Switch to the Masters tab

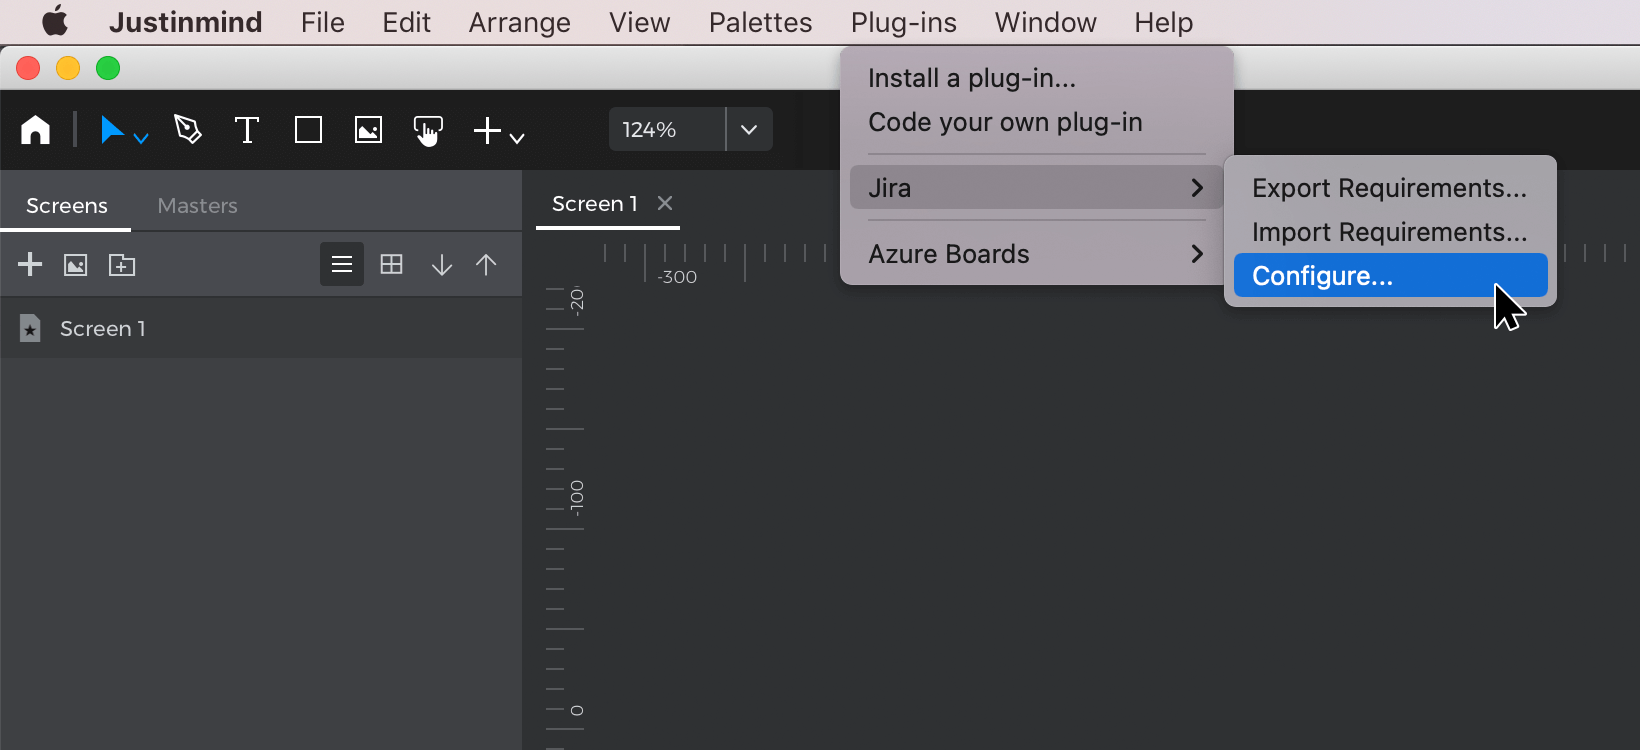[x=197, y=206]
